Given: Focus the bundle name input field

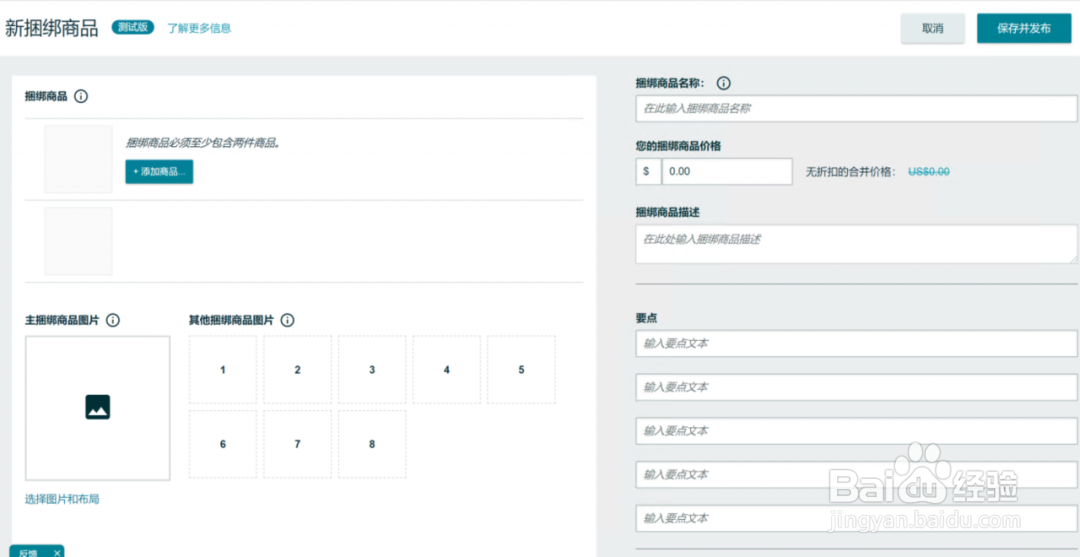Looking at the screenshot, I should coord(856,109).
